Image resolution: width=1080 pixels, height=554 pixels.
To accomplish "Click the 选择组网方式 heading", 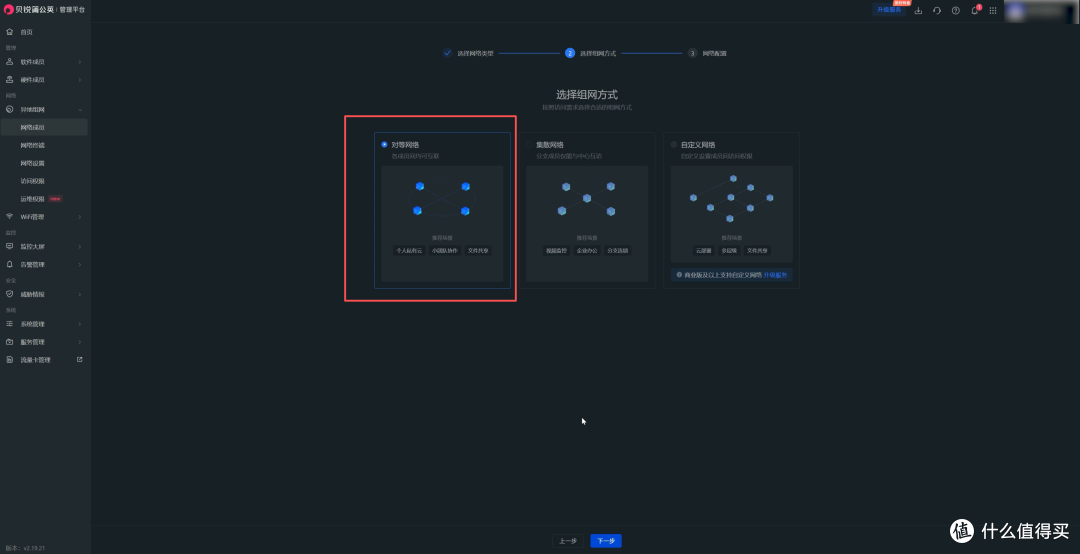I will click(587, 95).
